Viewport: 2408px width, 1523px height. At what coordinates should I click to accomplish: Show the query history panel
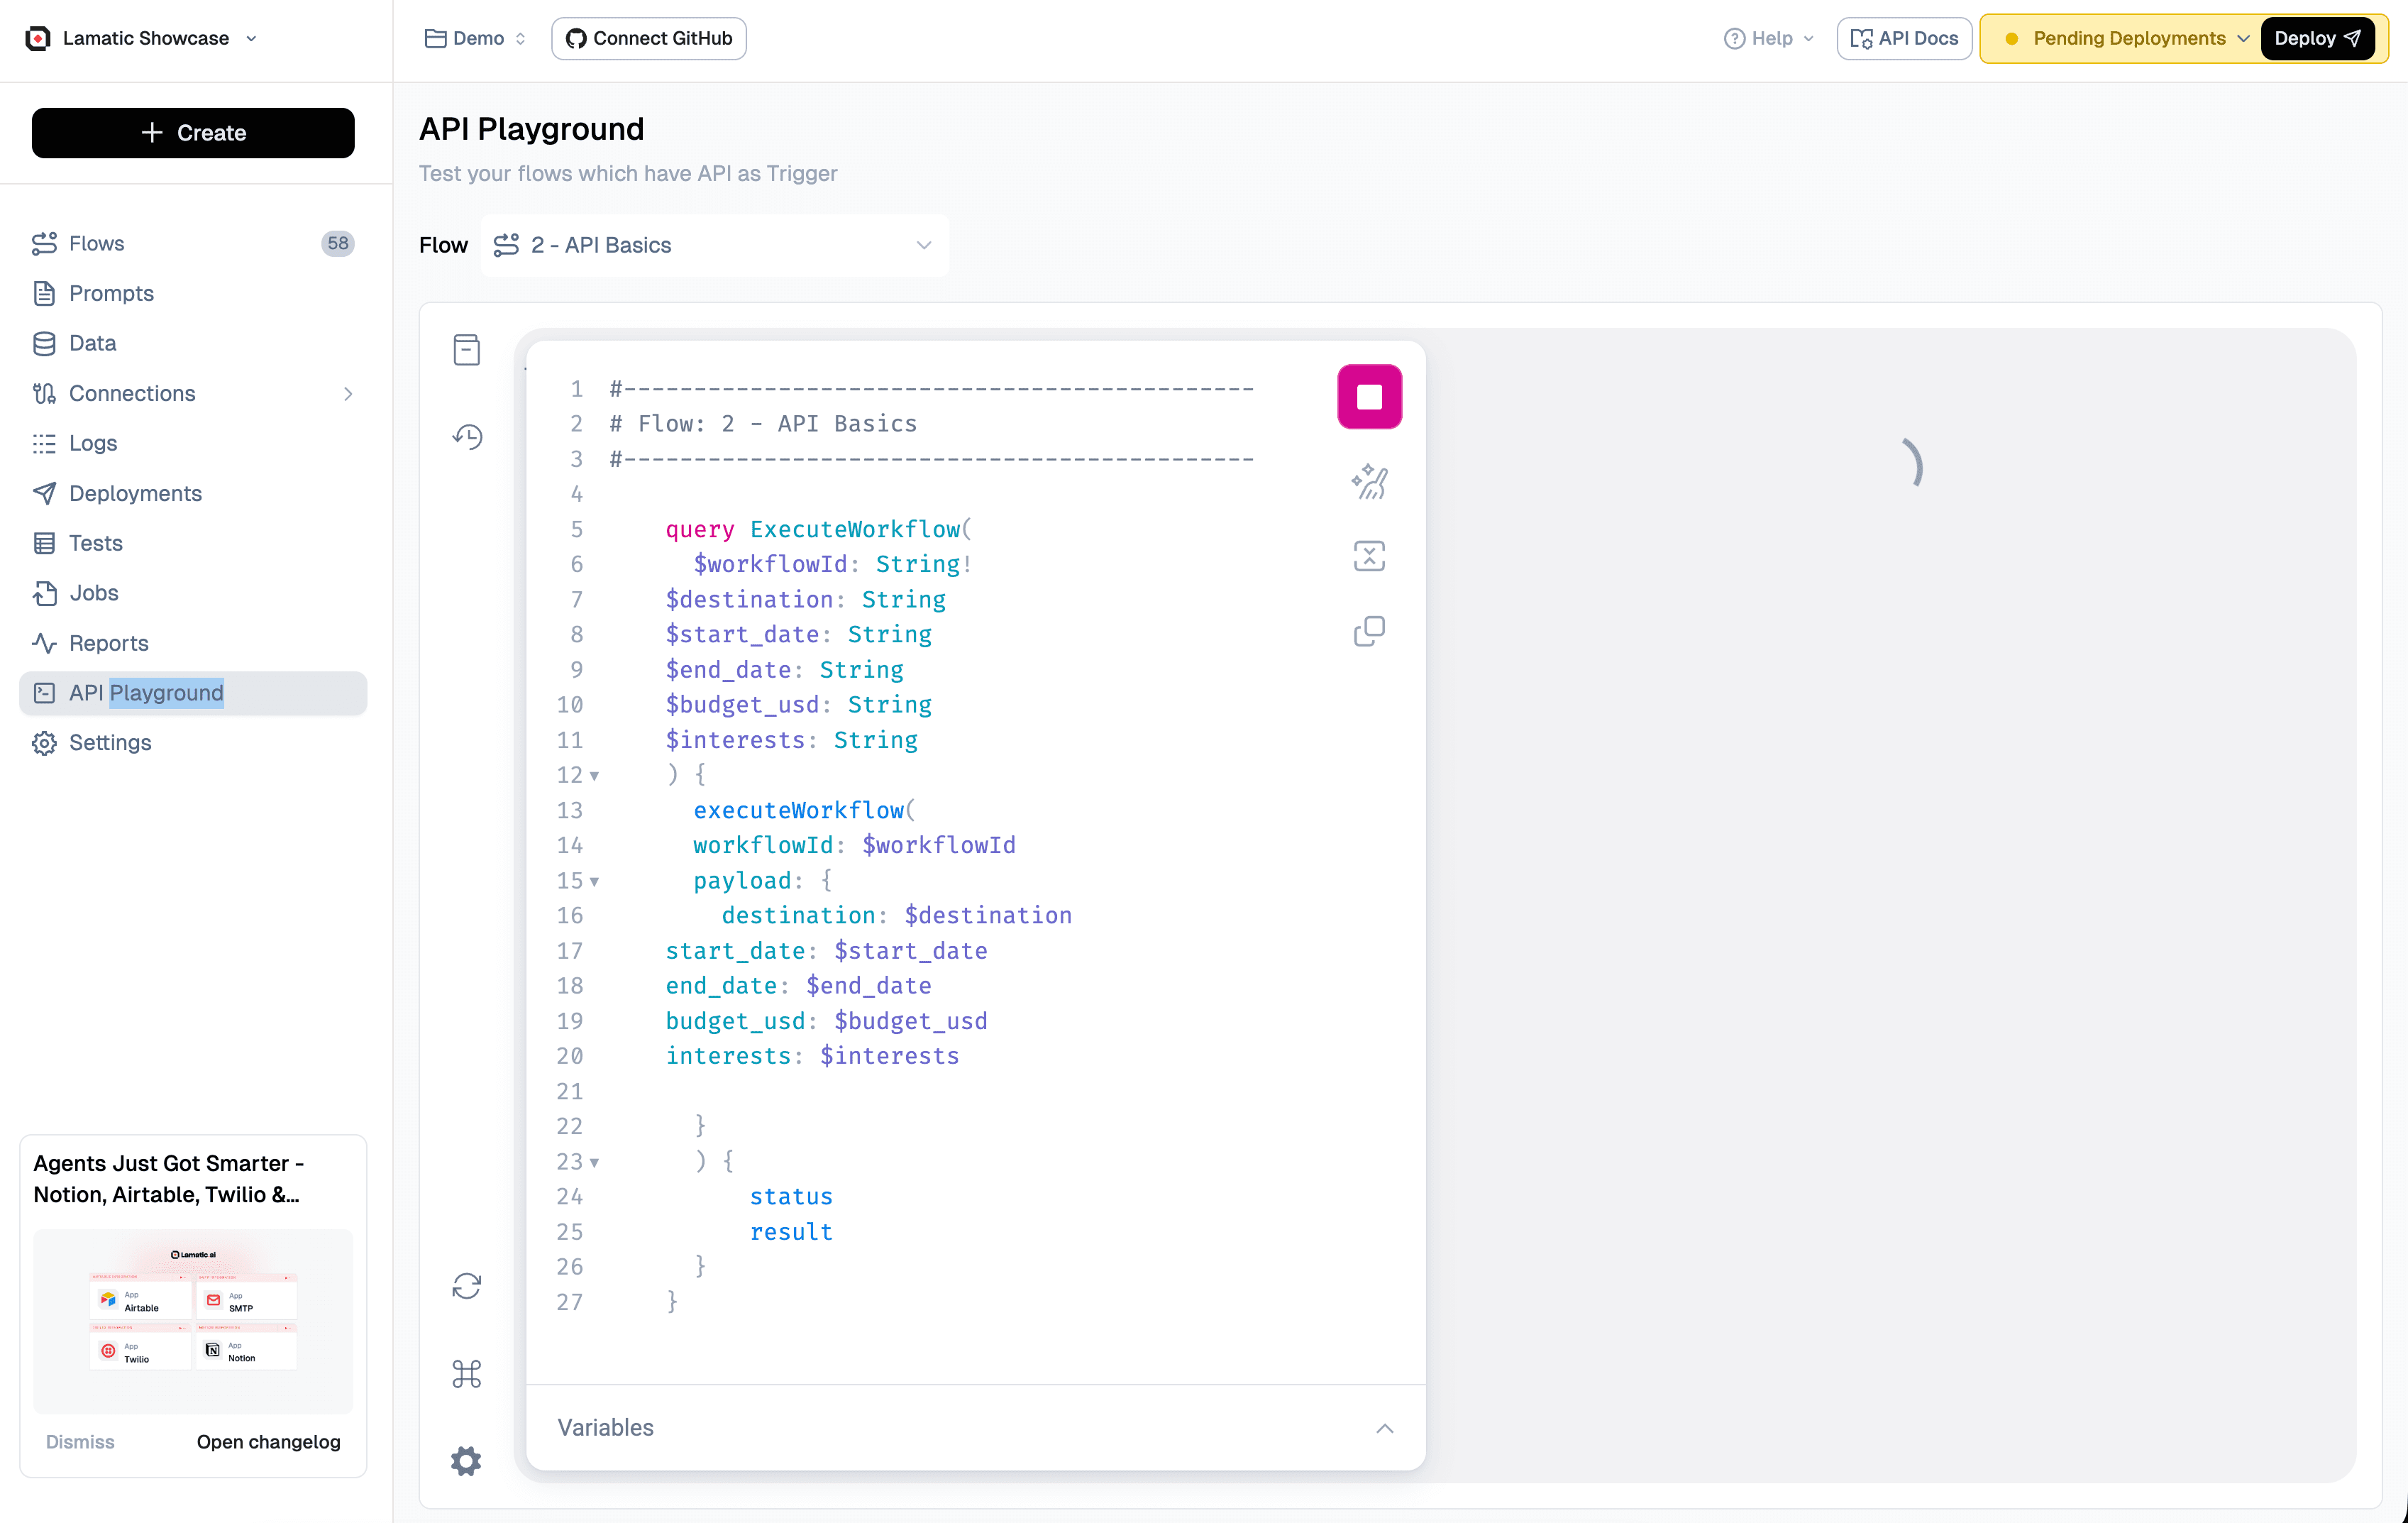point(466,437)
